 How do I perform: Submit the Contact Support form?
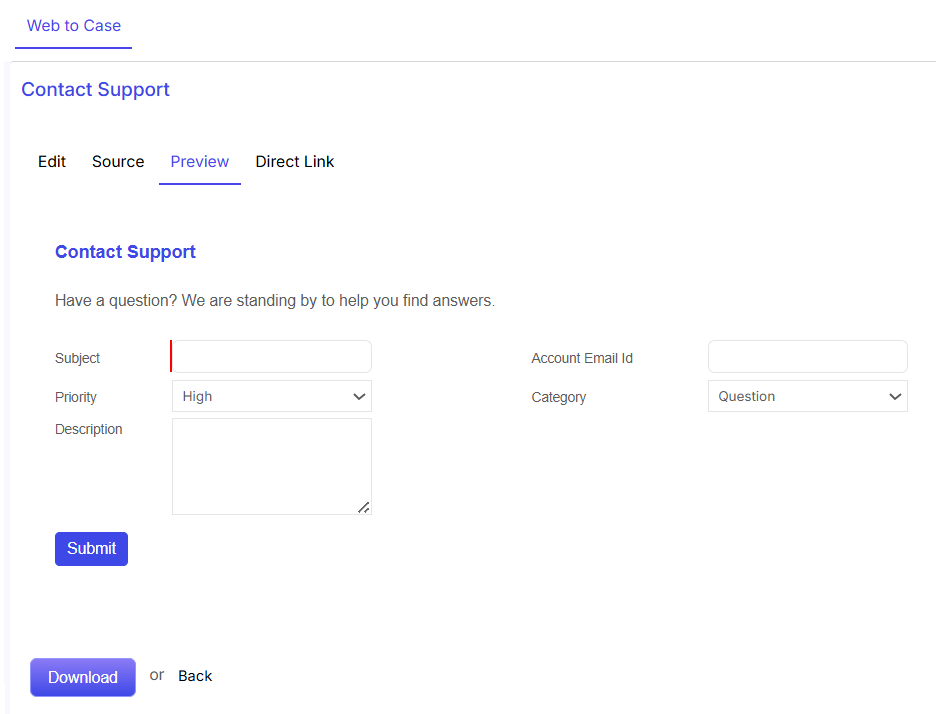click(91, 549)
